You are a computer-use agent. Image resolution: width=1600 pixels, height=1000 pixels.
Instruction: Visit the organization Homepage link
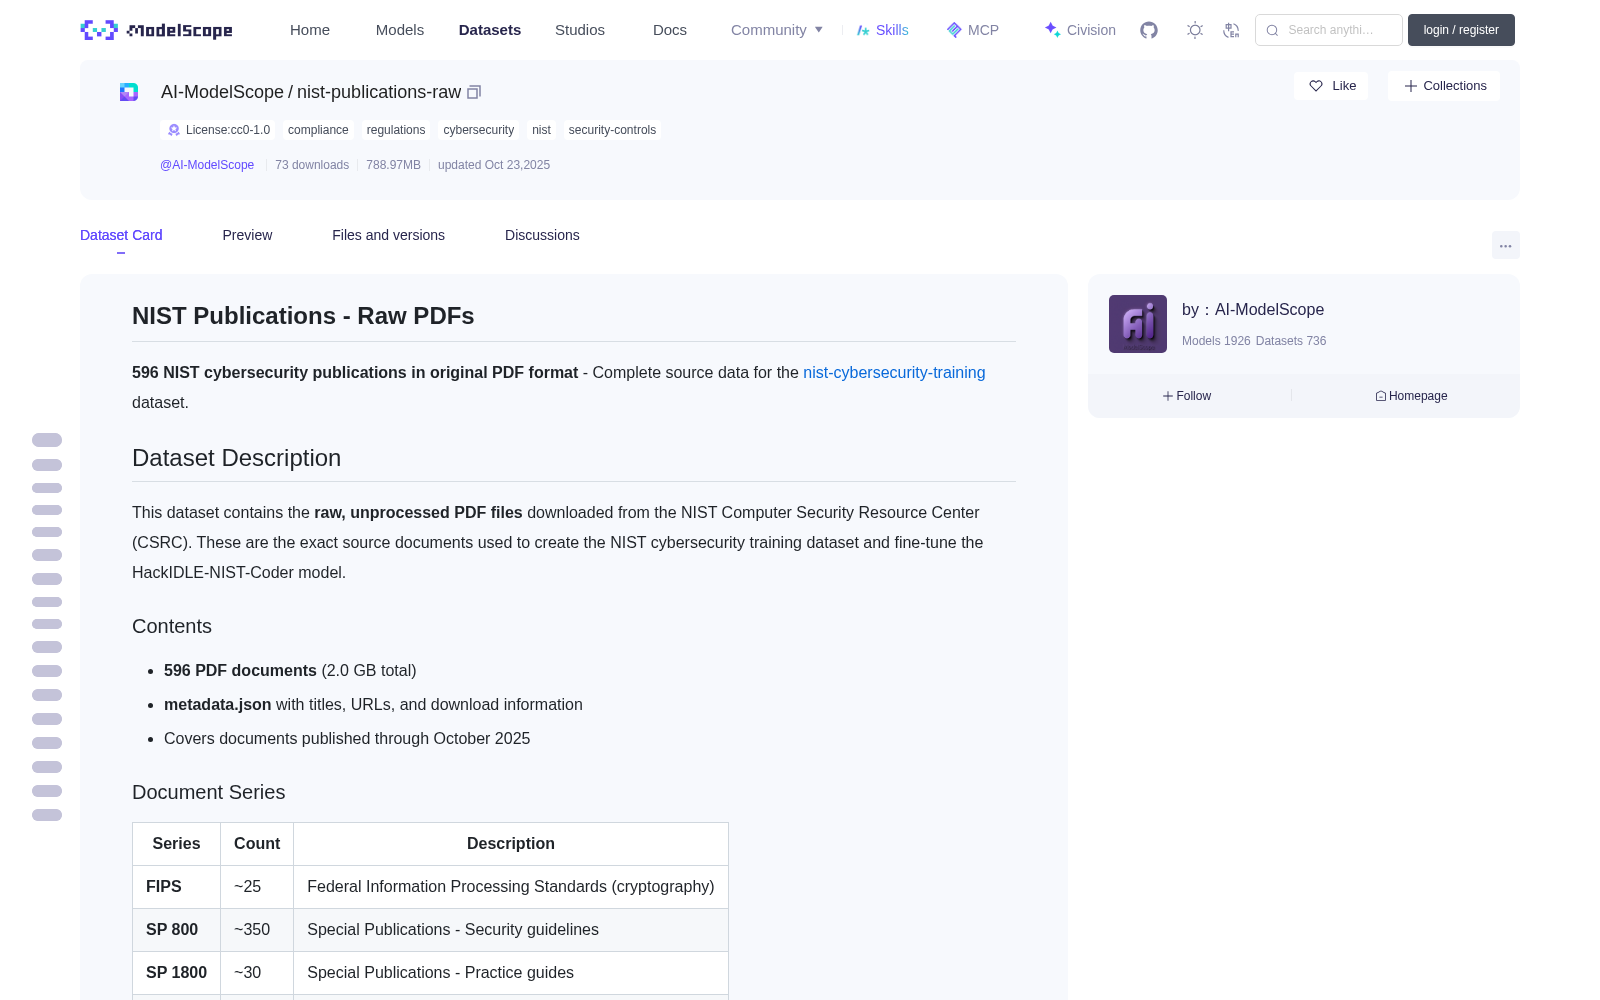coord(1411,396)
